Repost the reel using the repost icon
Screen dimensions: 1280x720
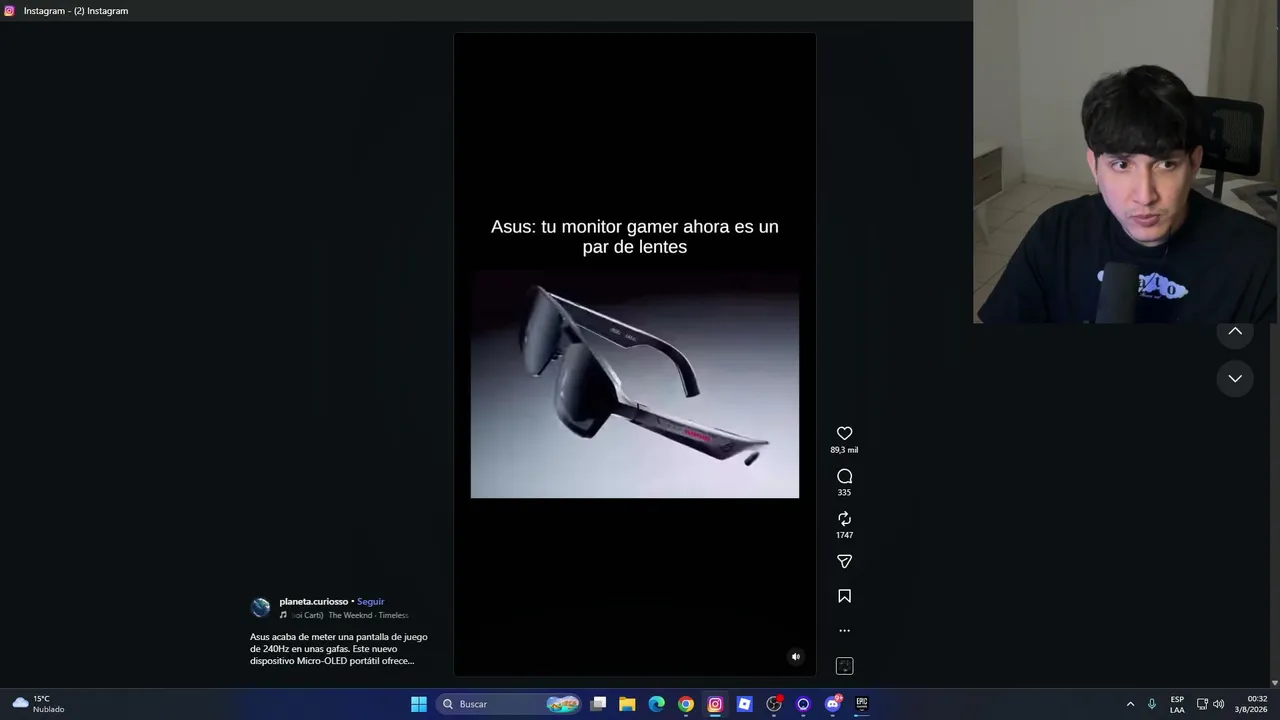point(844,518)
